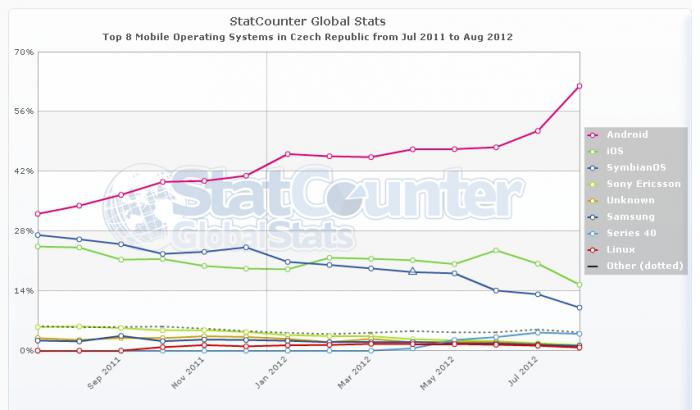
Task: Click the 28% y-axis label
Action: [x=22, y=231]
